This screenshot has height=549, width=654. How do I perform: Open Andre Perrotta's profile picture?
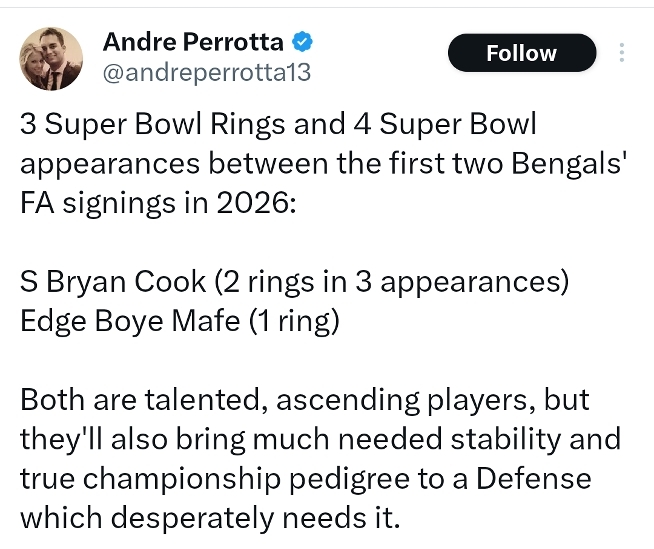51,58
